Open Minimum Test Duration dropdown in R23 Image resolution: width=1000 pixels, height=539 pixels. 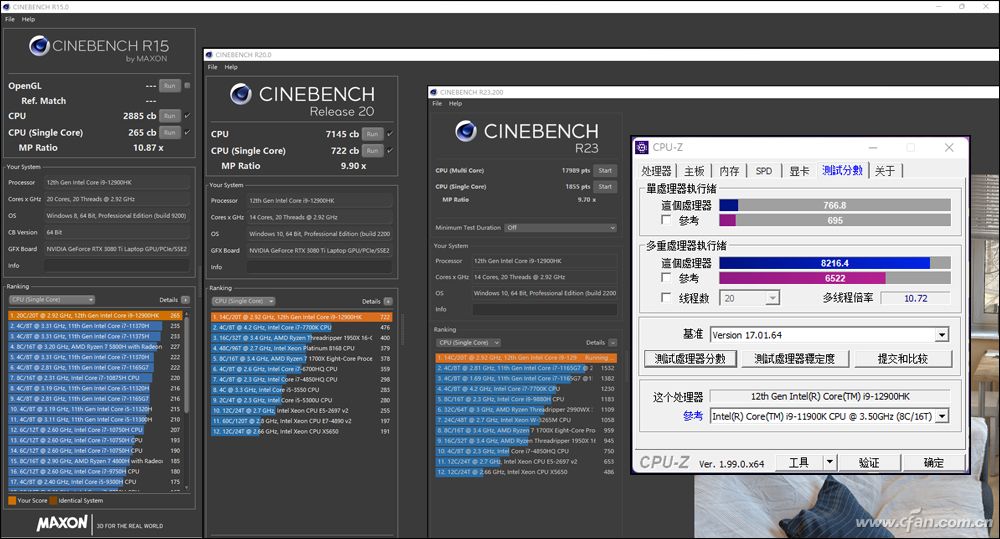click(561, 228)
